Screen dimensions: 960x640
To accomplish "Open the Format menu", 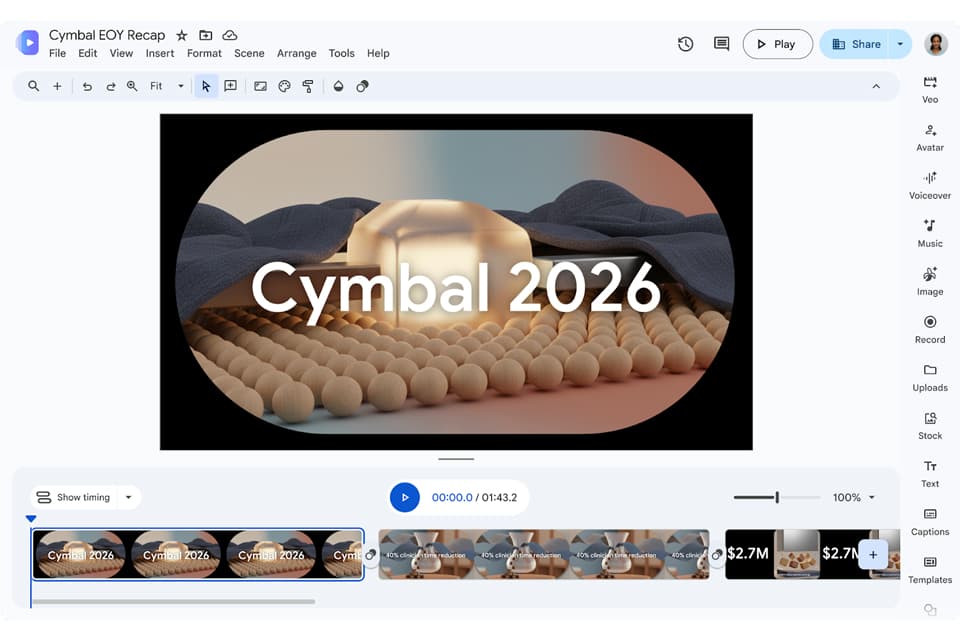I will click(204, 53).
